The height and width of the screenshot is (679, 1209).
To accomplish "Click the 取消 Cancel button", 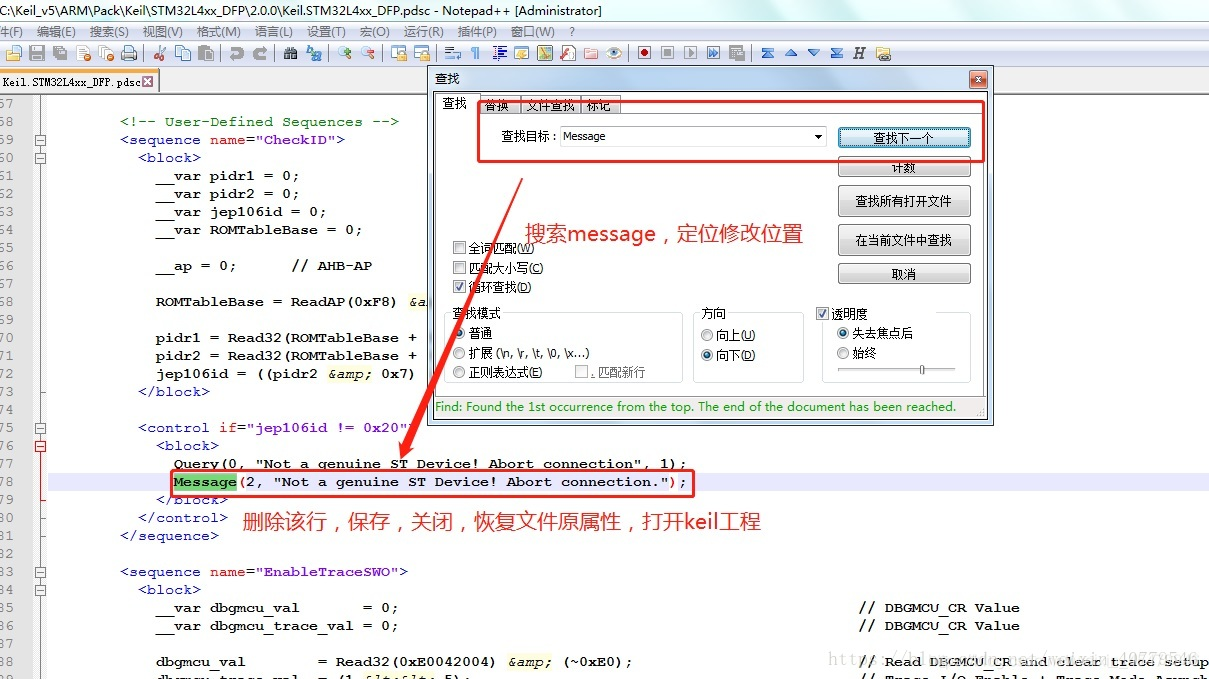I will click(x=904, y=274).
